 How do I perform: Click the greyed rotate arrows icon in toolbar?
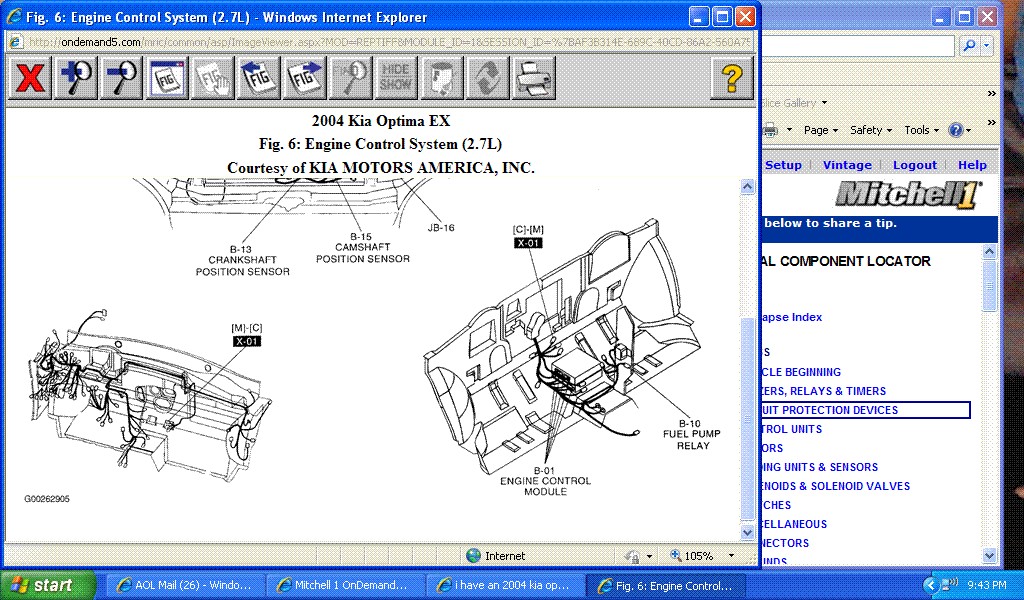(x=488, y=78)
